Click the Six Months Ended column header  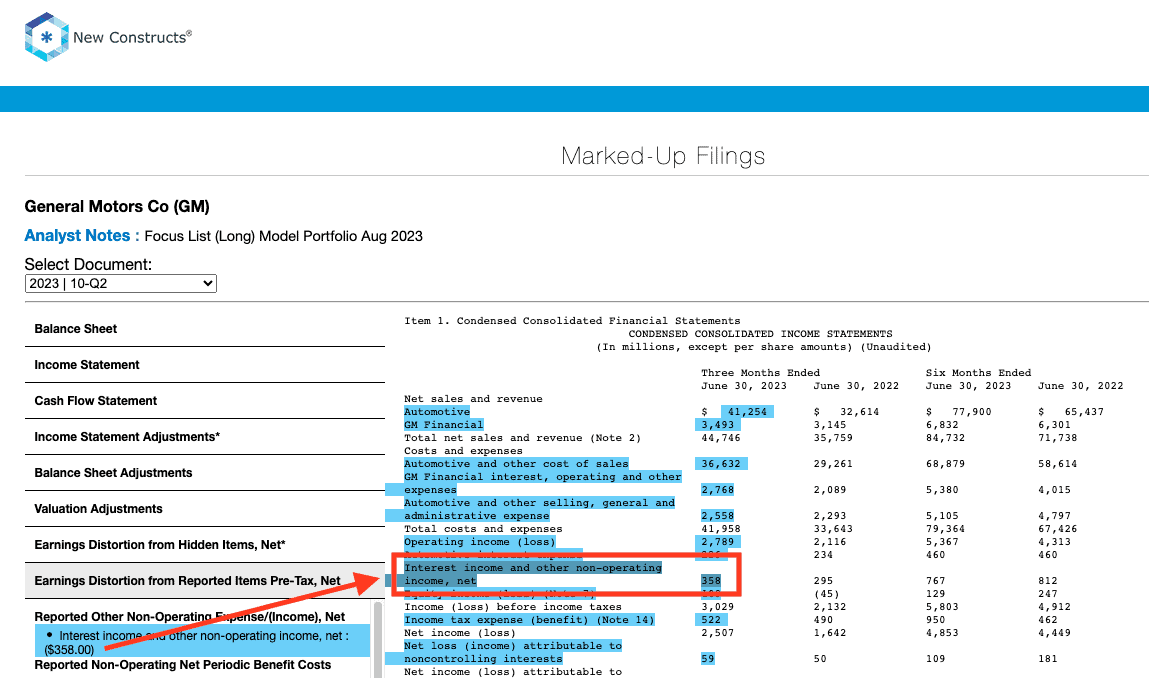pyautogui.click(x=978, y=373)
